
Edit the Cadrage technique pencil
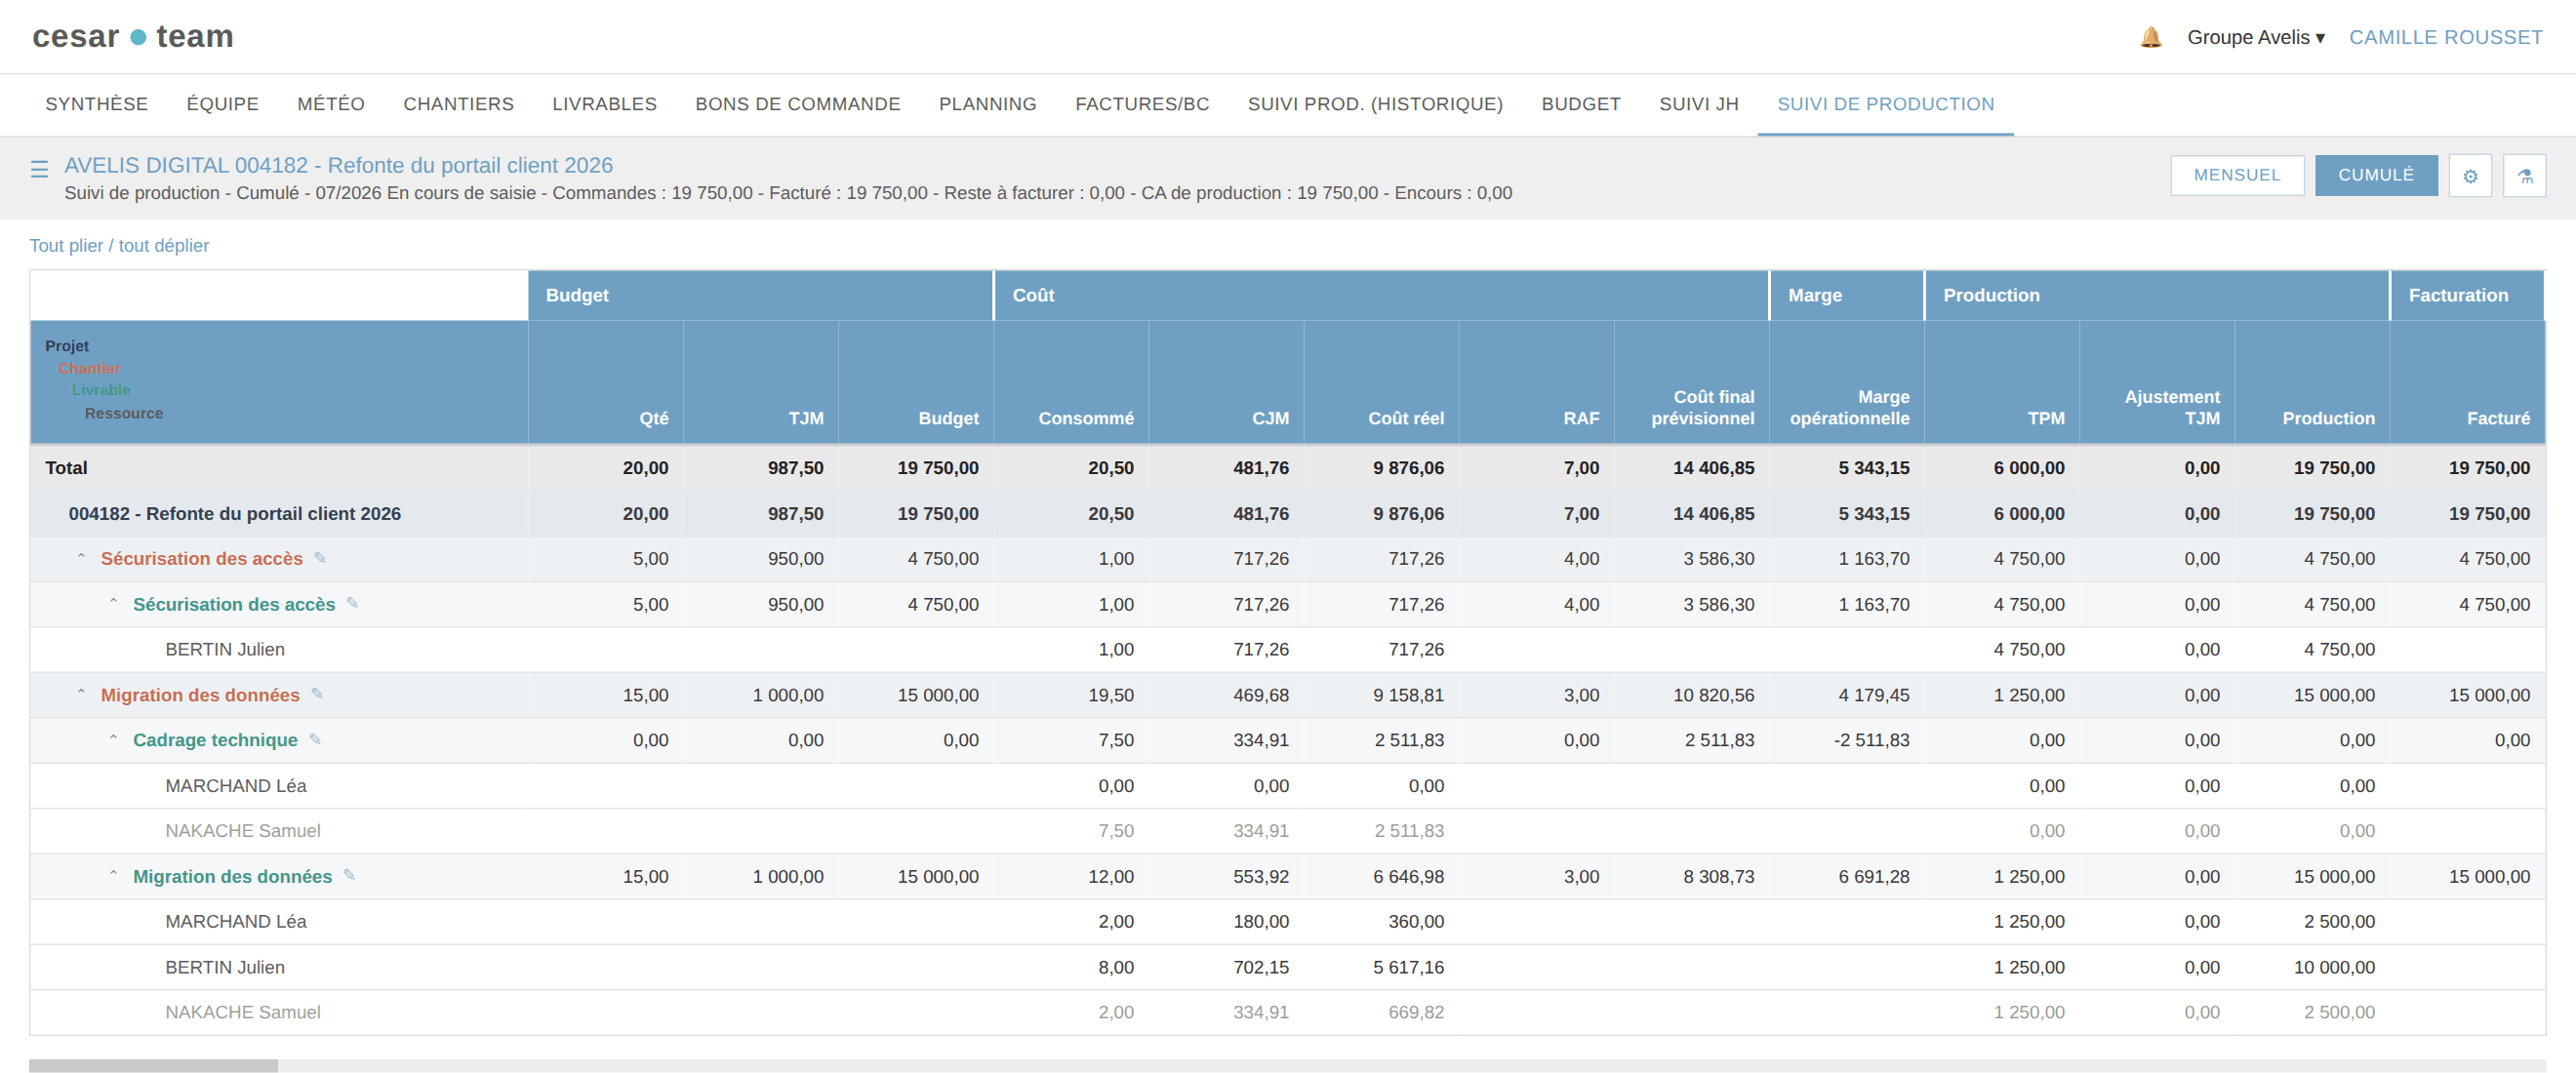click(315, 739)
